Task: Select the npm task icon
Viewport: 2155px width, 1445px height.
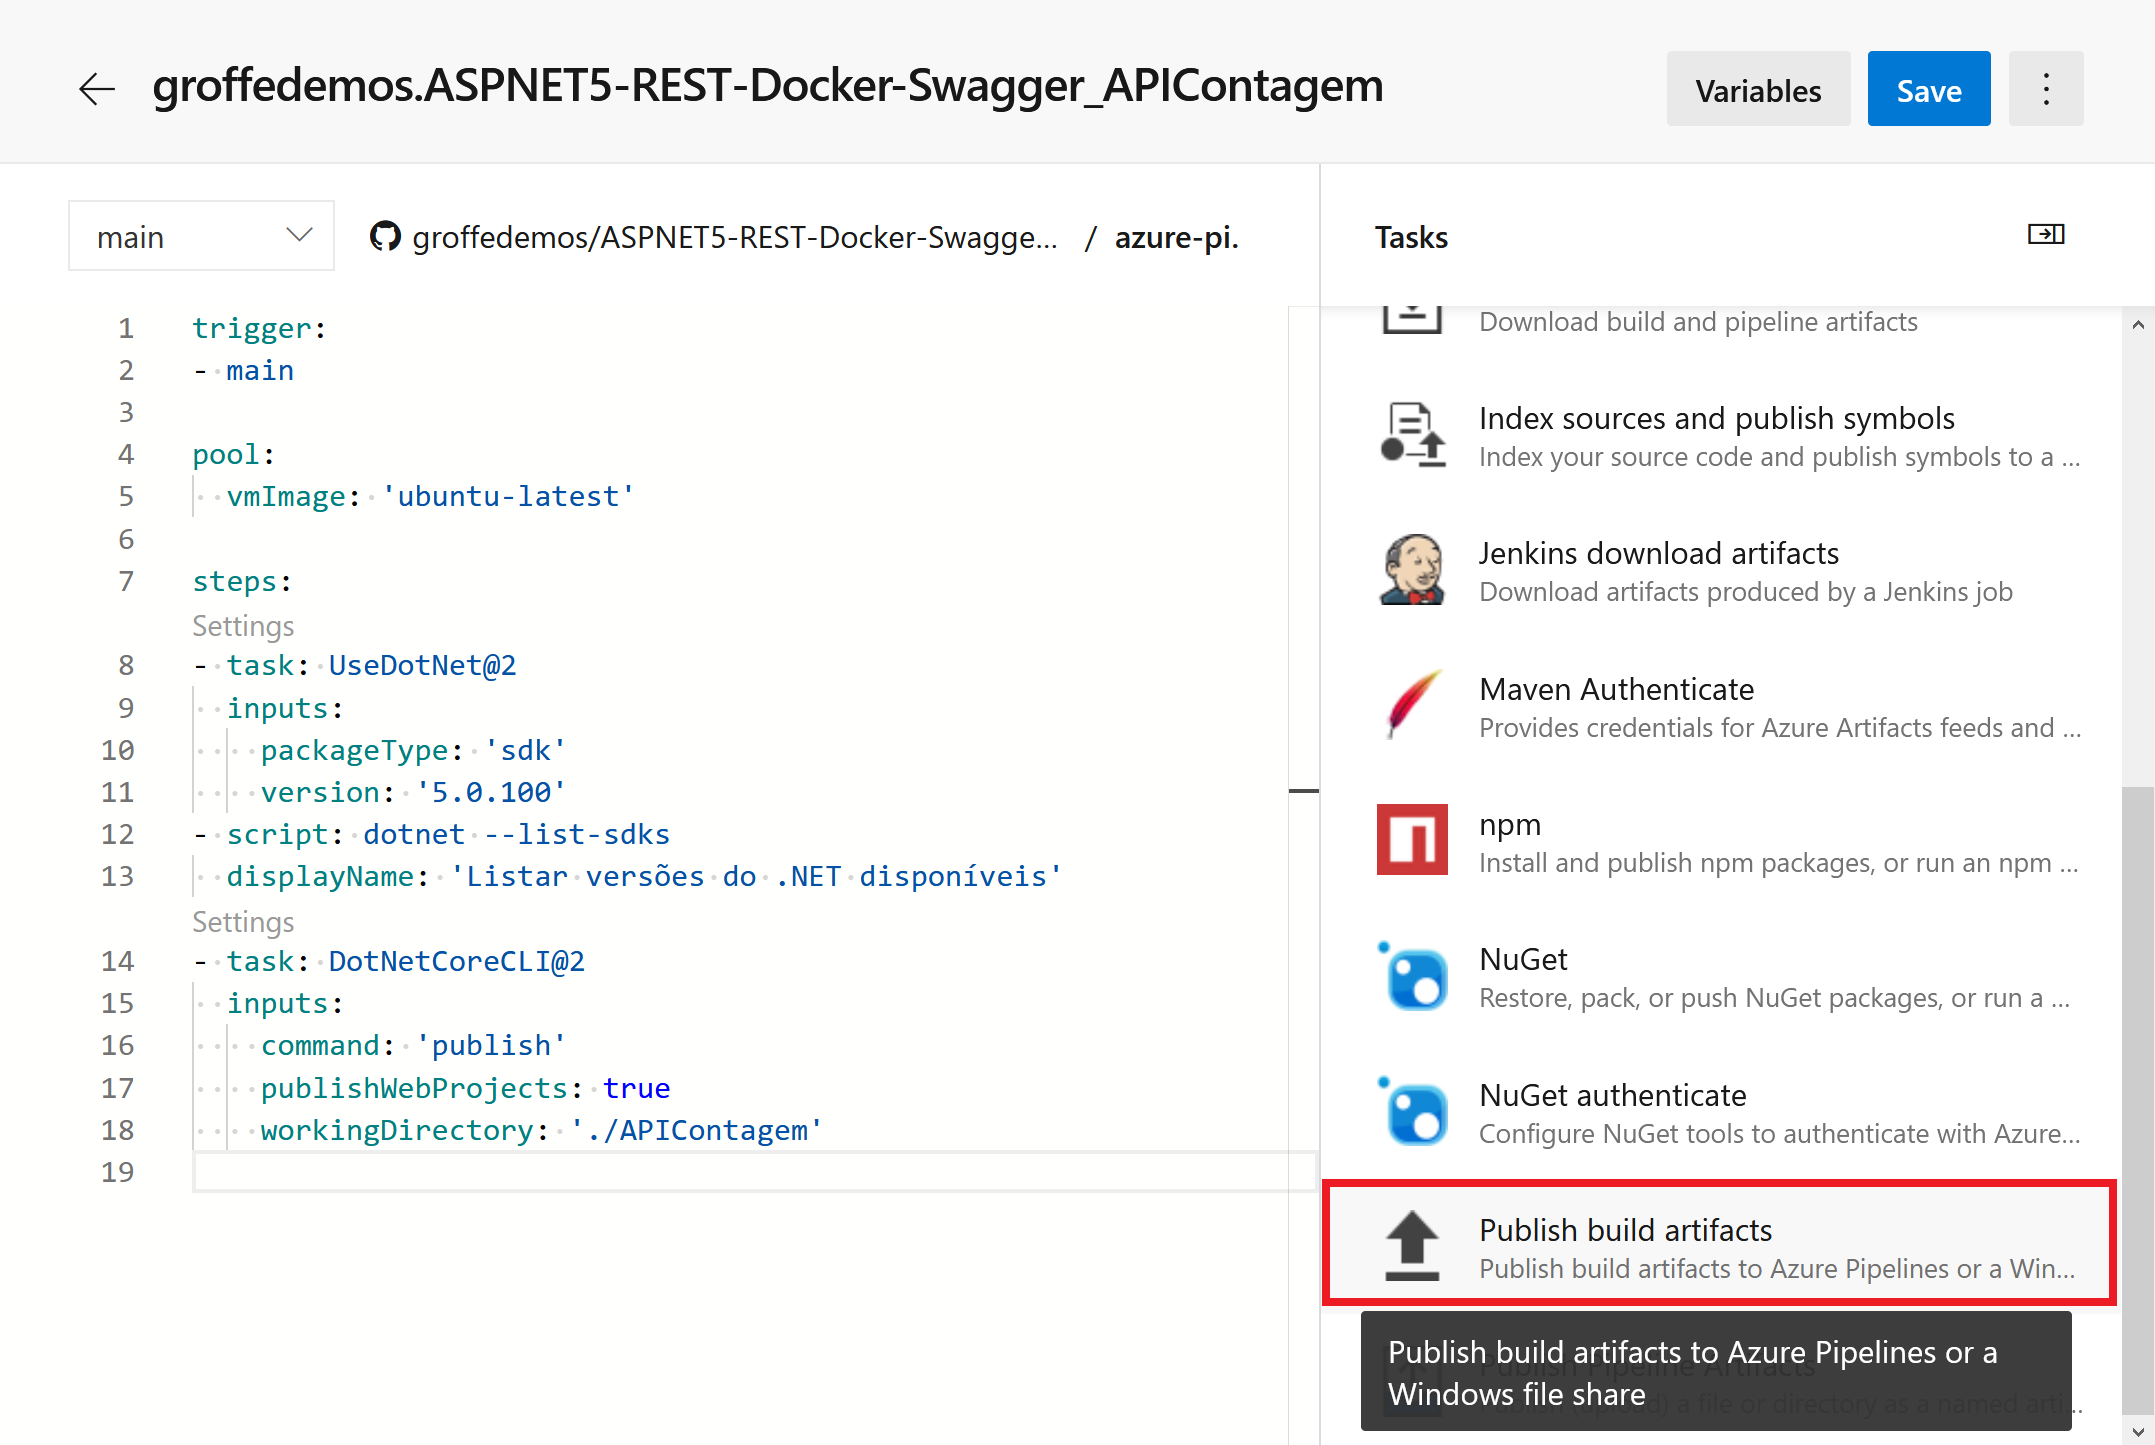Action: [x=1412, y=840]
